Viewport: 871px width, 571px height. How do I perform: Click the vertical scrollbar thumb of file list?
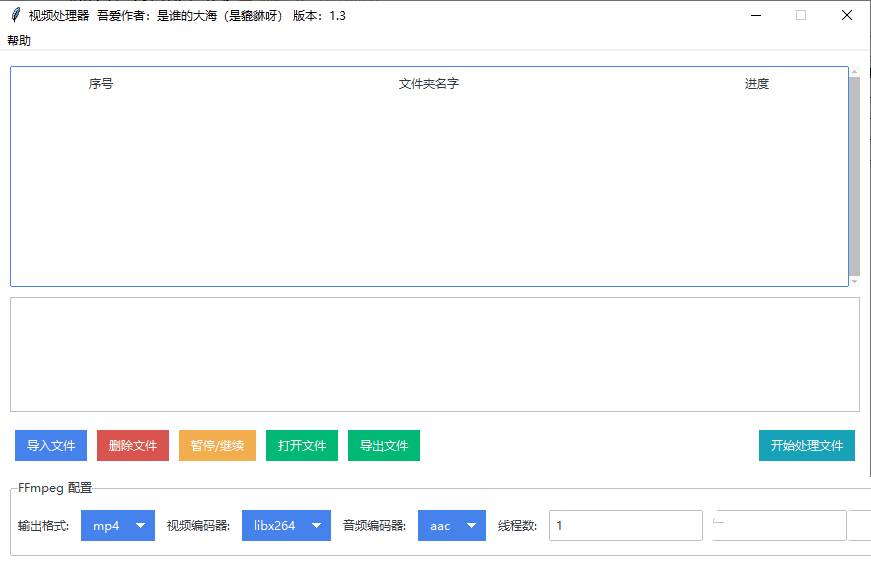point(855,175)
